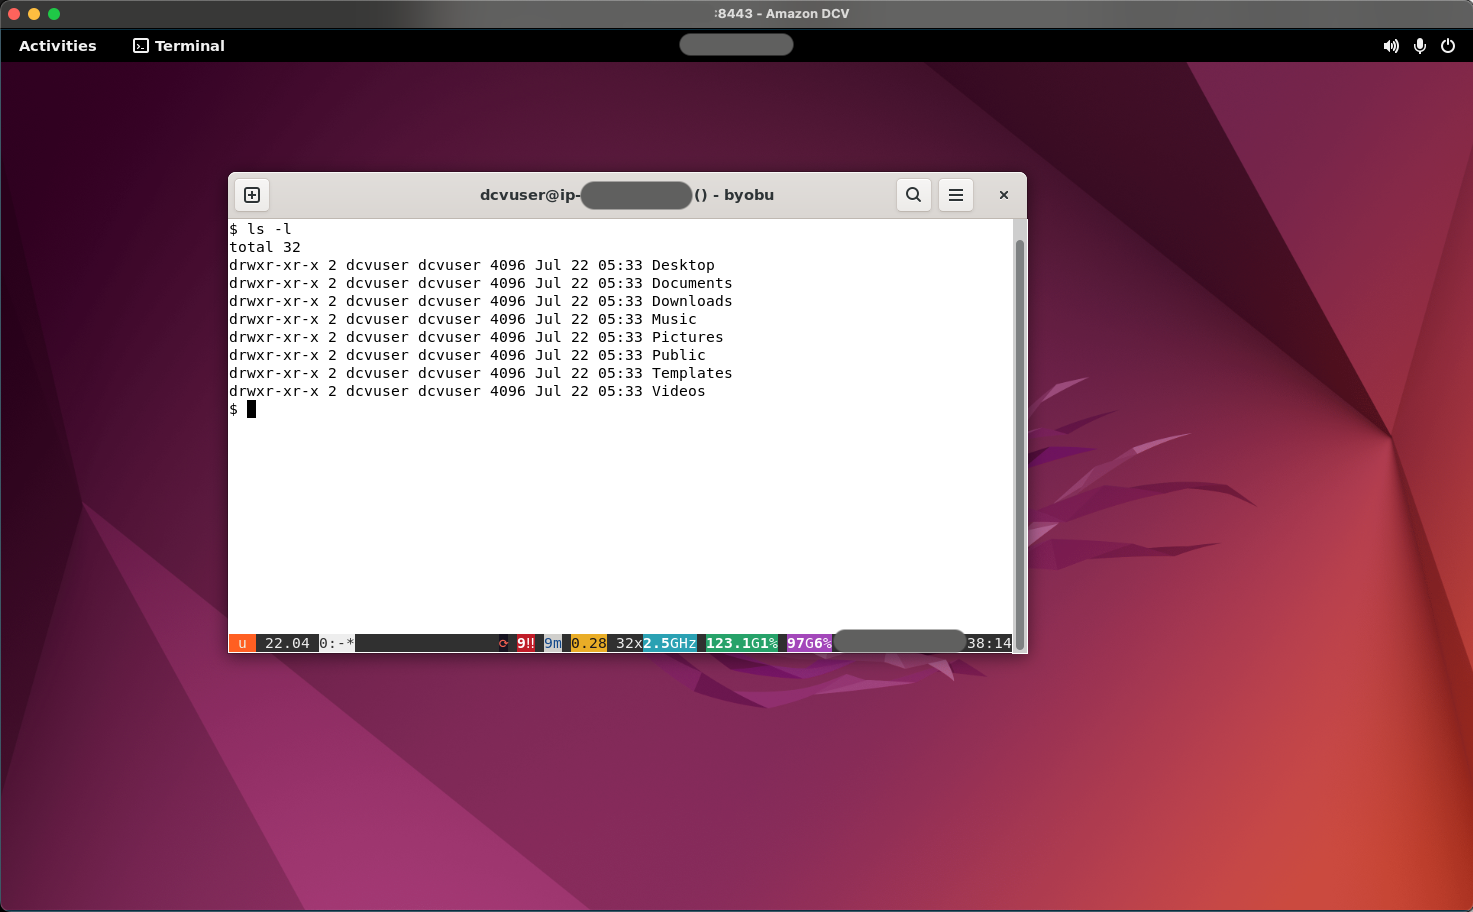Click the 'Pictures' directory name in the listing

[687, 337]
